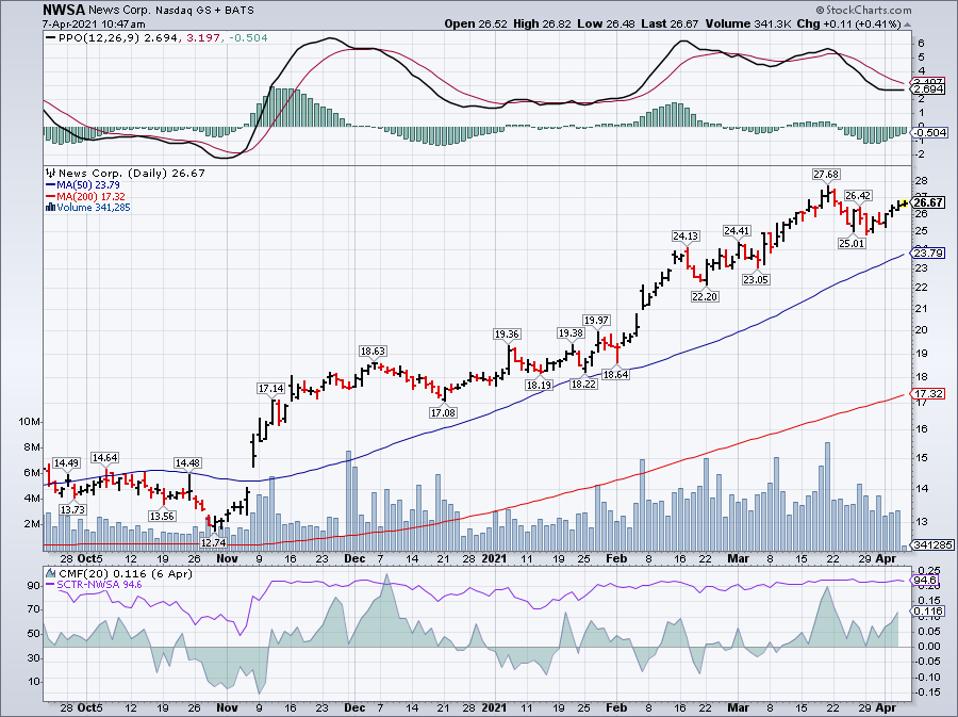Viewport: 958px width, 717px height.
Task: Click the 18.22 price label
Action: pos(583,384)
